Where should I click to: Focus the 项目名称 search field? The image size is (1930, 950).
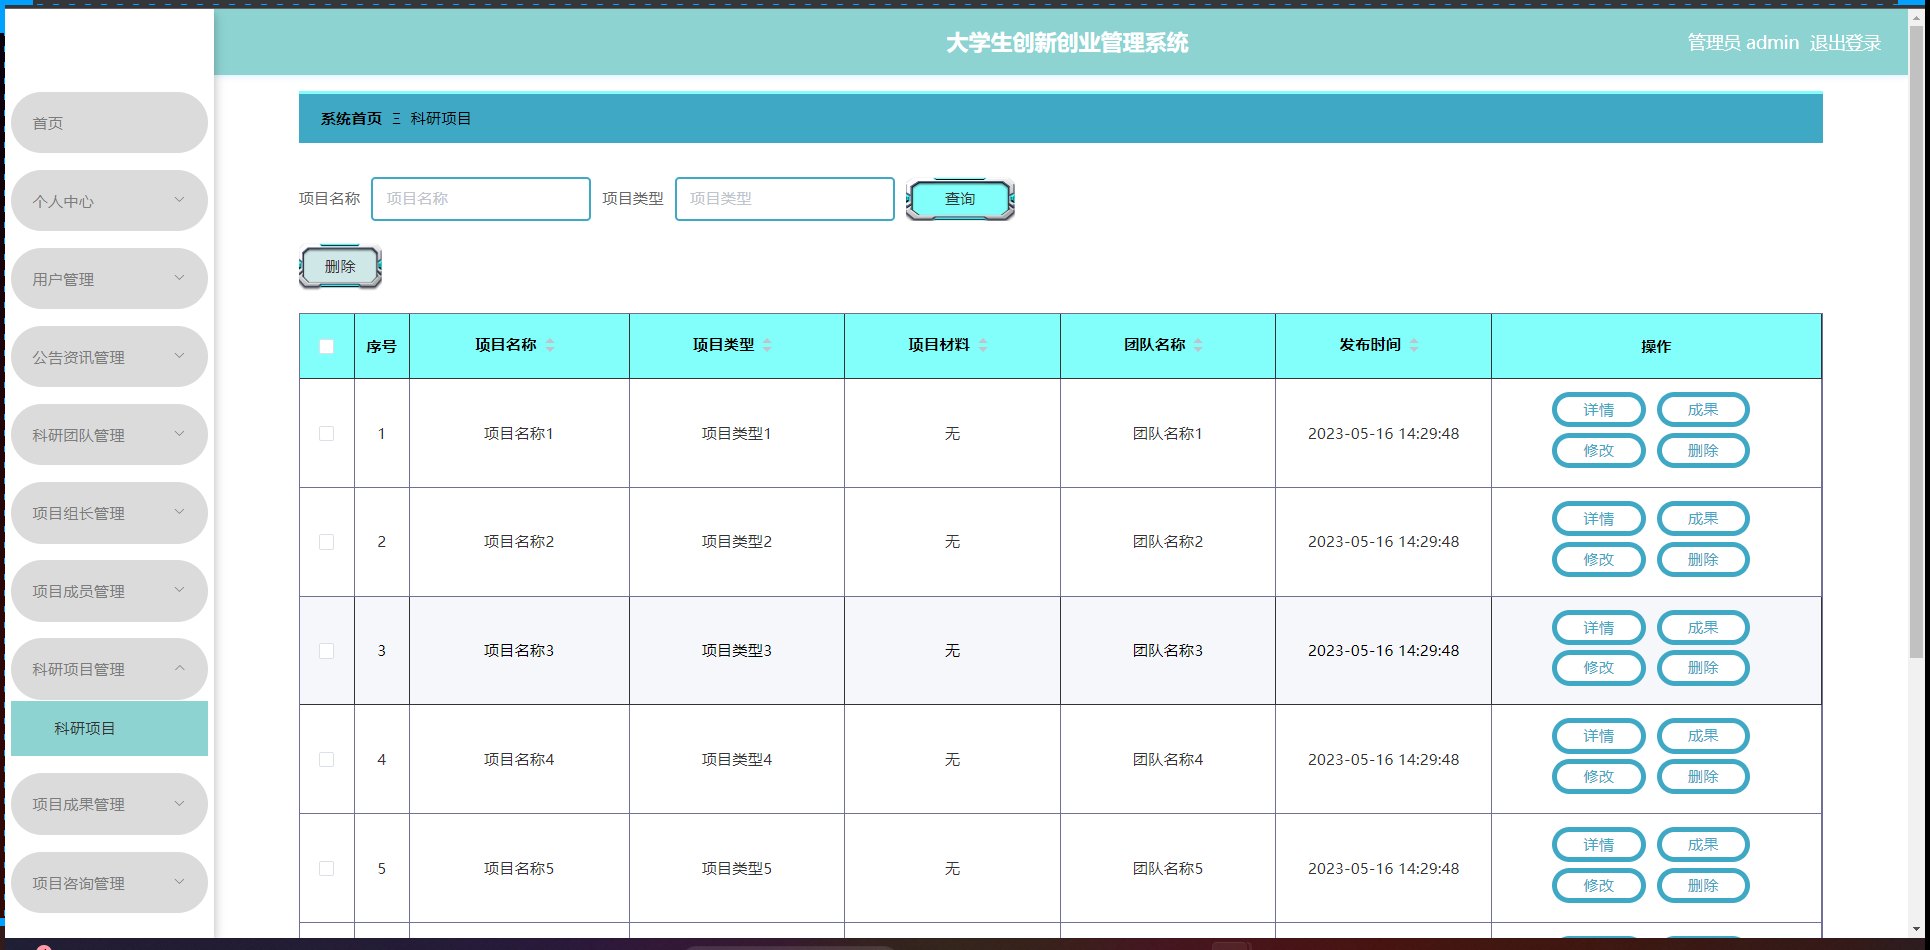[481, 199]
